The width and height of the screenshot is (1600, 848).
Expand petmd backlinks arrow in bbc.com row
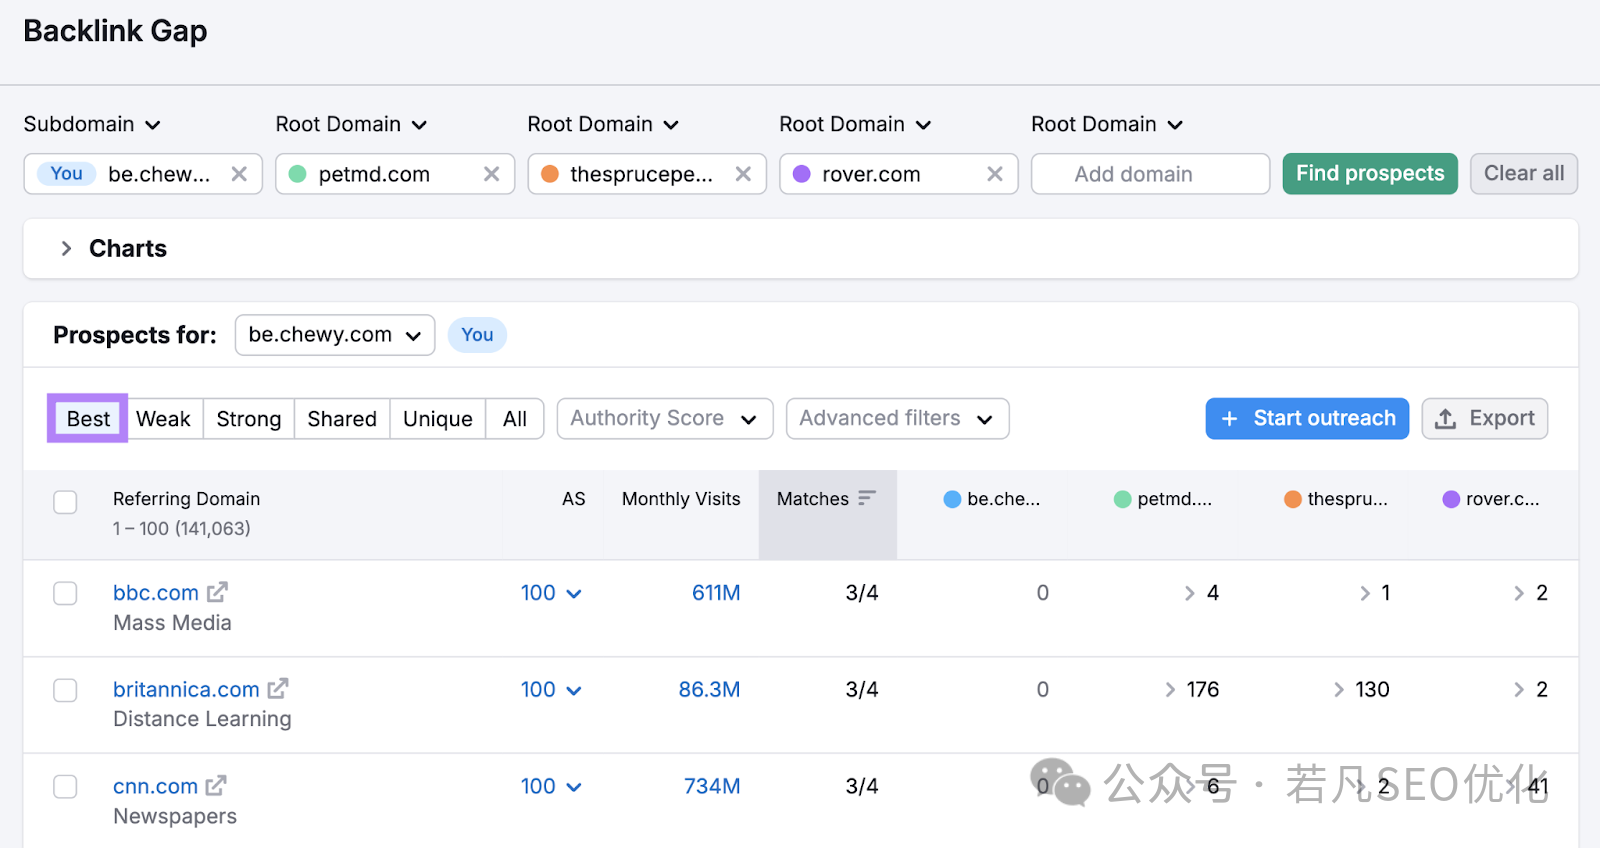tap(1190, 593)
